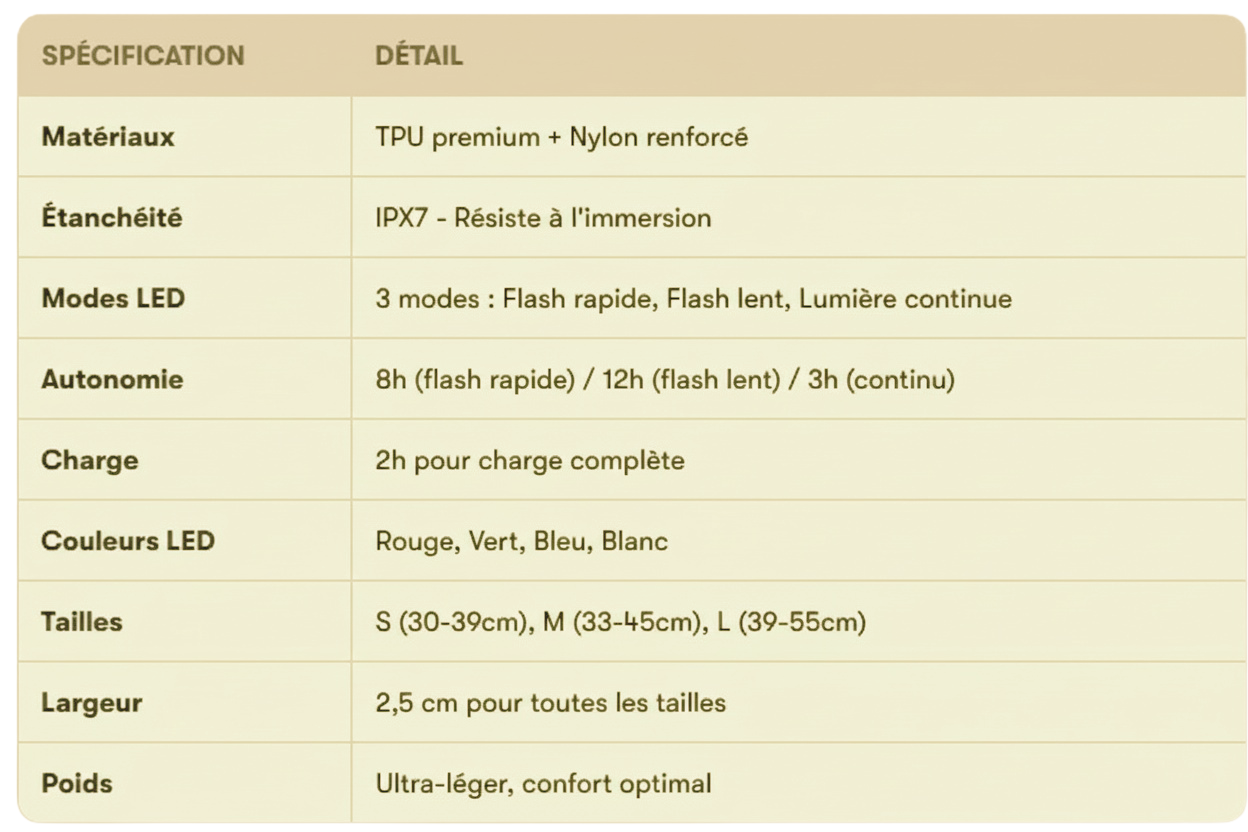Screen dimensions: 1248x832
Task: Select the Modes LED row label
Action: pos(113,298)
